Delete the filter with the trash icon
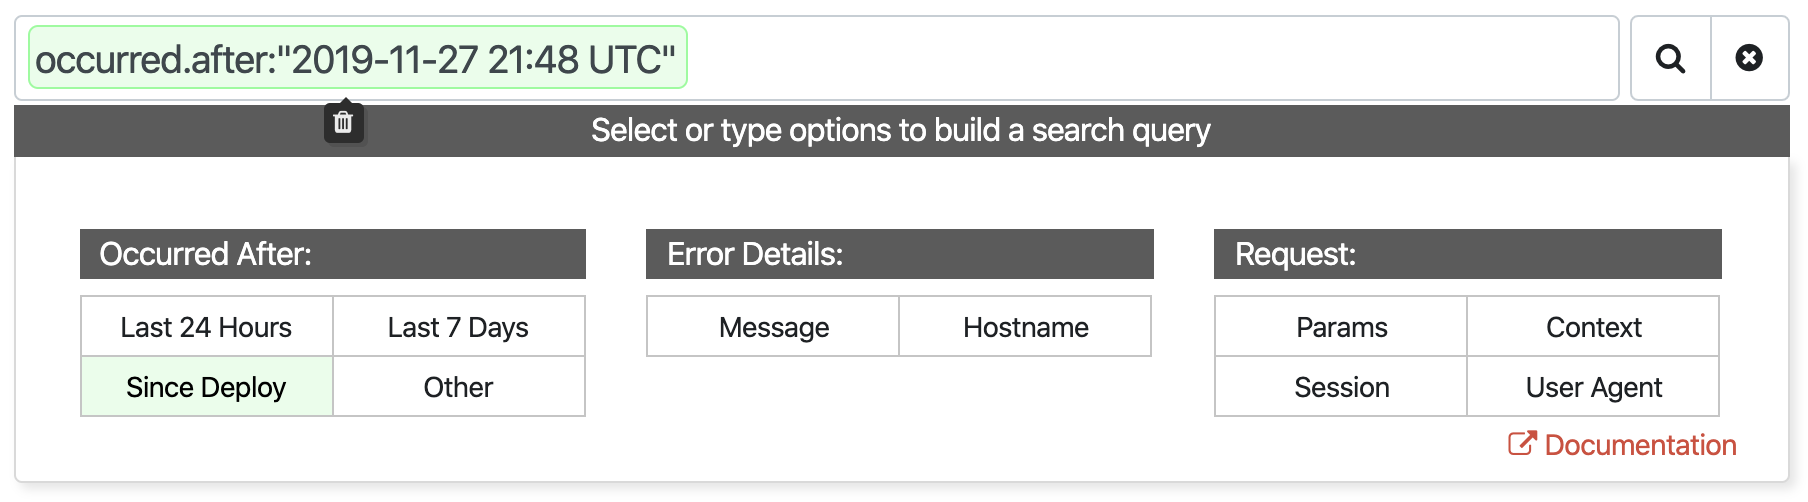Image resolution: width=1808 pixels, height=502 pixels. [343, 122]
